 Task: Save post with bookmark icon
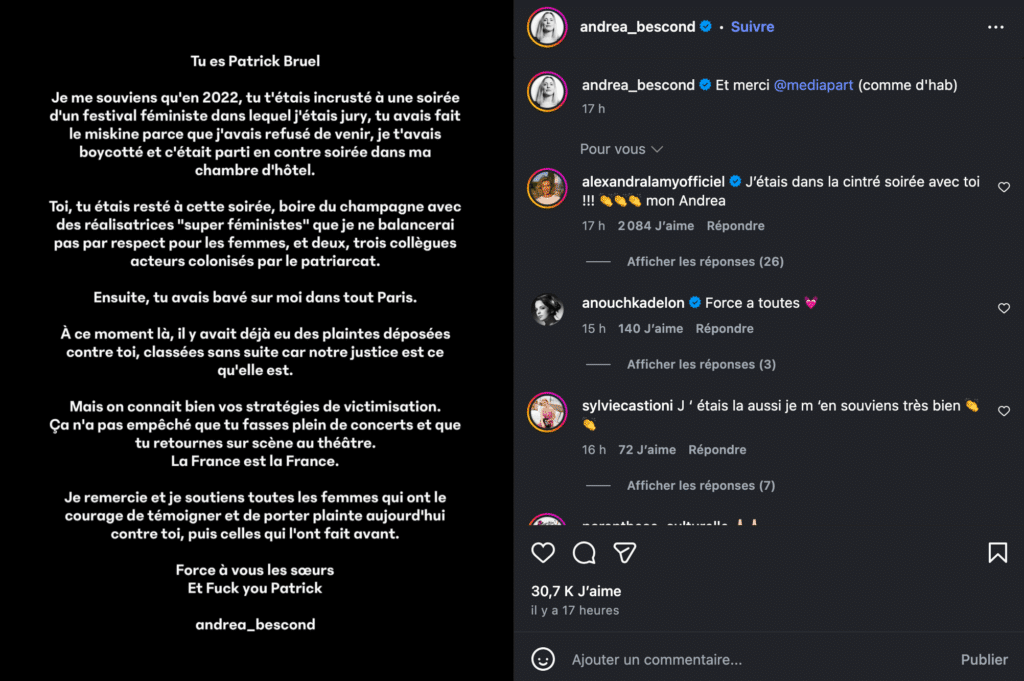[997, 553]
